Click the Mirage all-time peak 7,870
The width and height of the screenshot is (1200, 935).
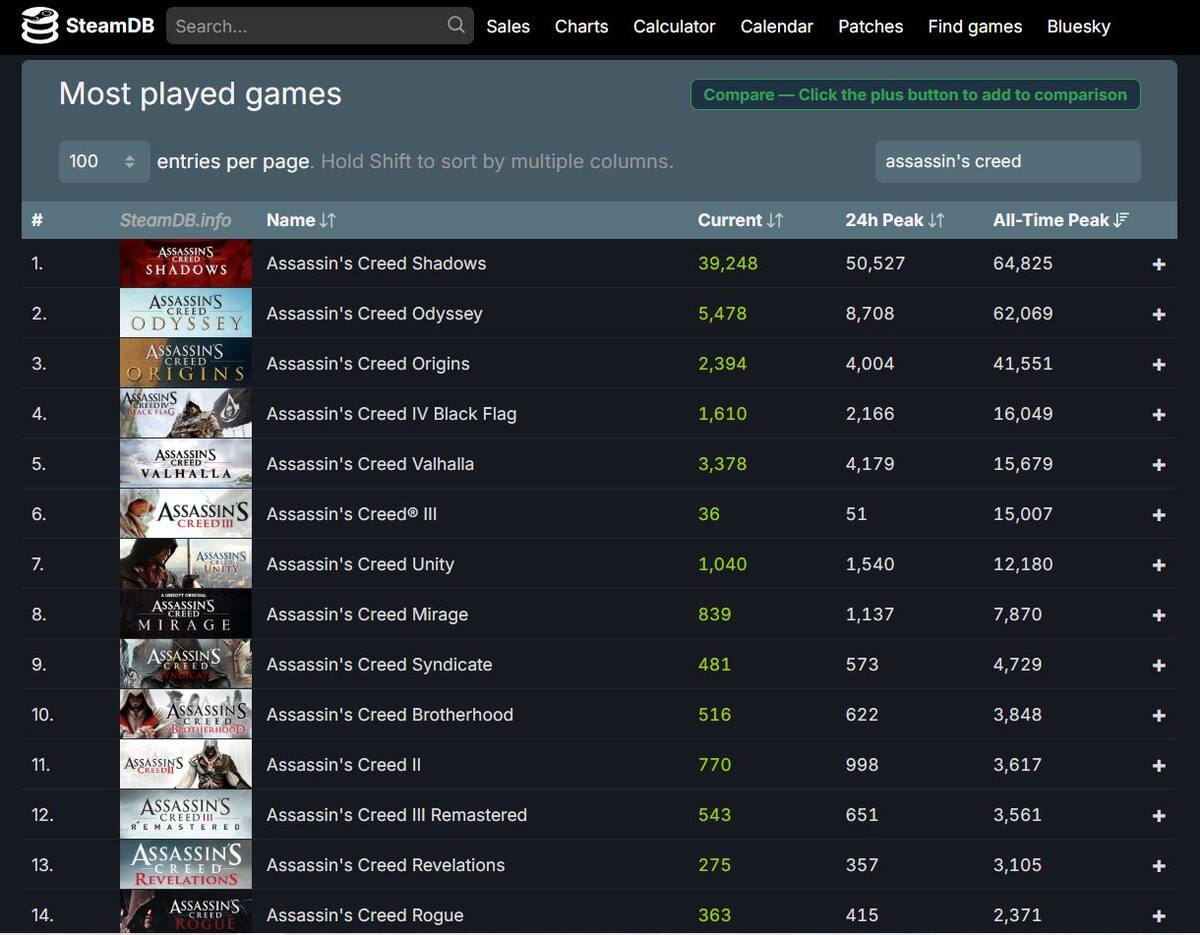[1018, 615]
